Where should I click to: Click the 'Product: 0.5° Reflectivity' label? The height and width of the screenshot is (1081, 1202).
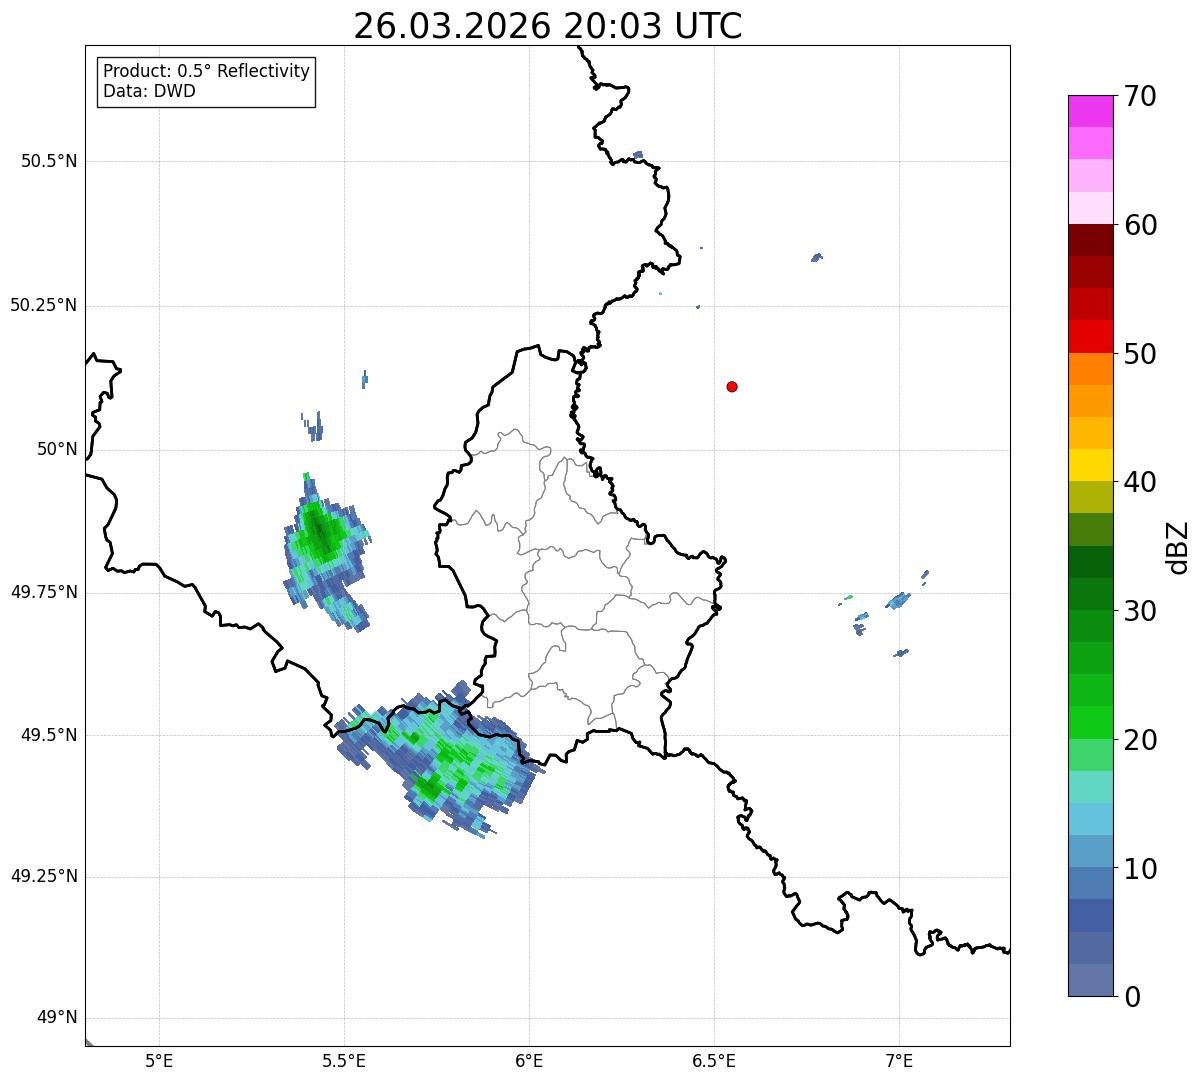tap(206, 72)
